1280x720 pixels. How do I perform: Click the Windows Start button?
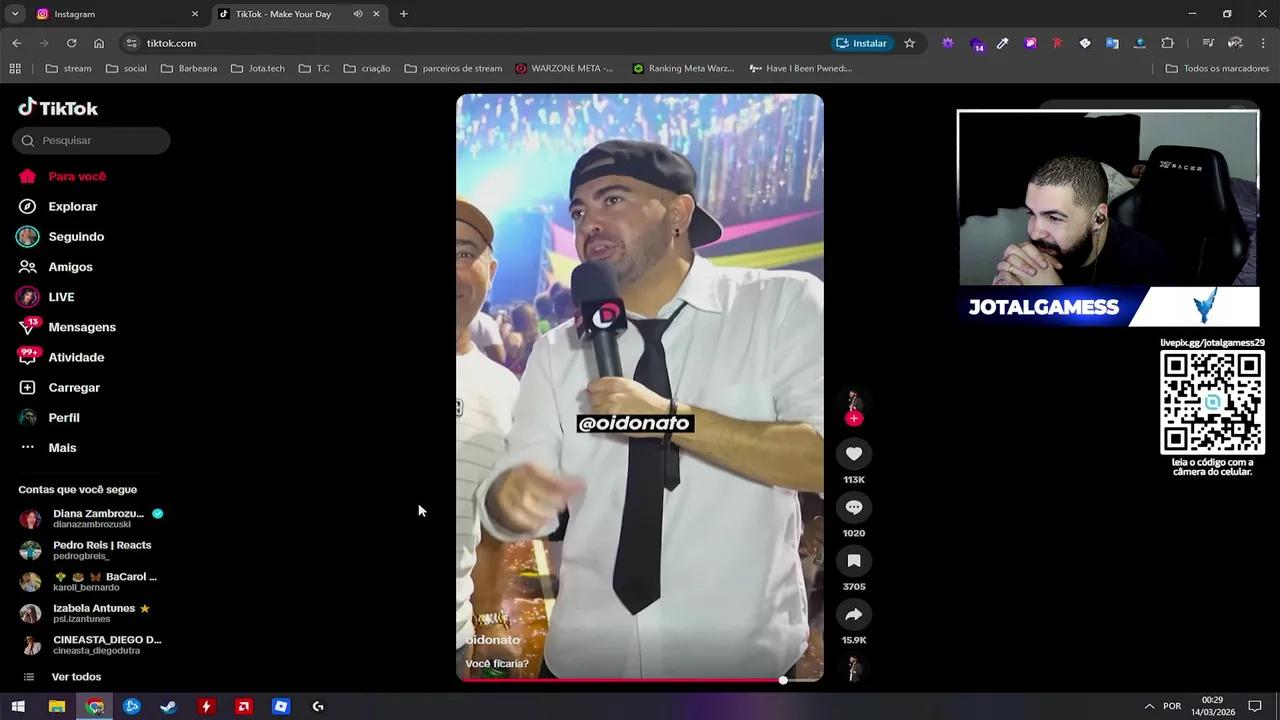17,706
